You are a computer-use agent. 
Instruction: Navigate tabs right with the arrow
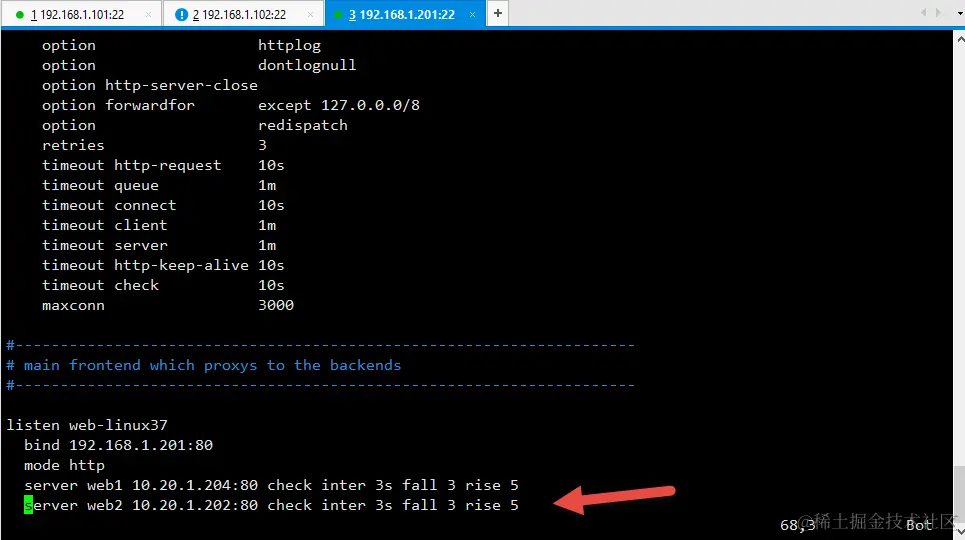938,13
